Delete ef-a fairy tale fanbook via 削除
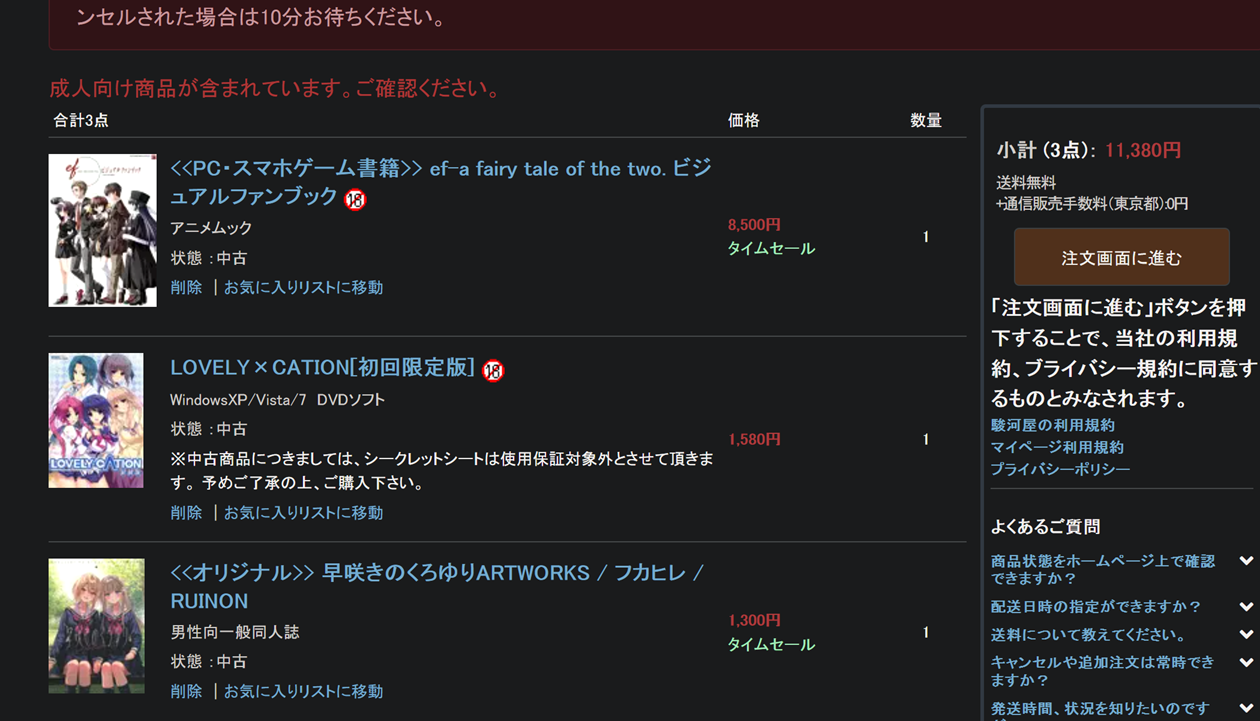 (x=186, y=287)
